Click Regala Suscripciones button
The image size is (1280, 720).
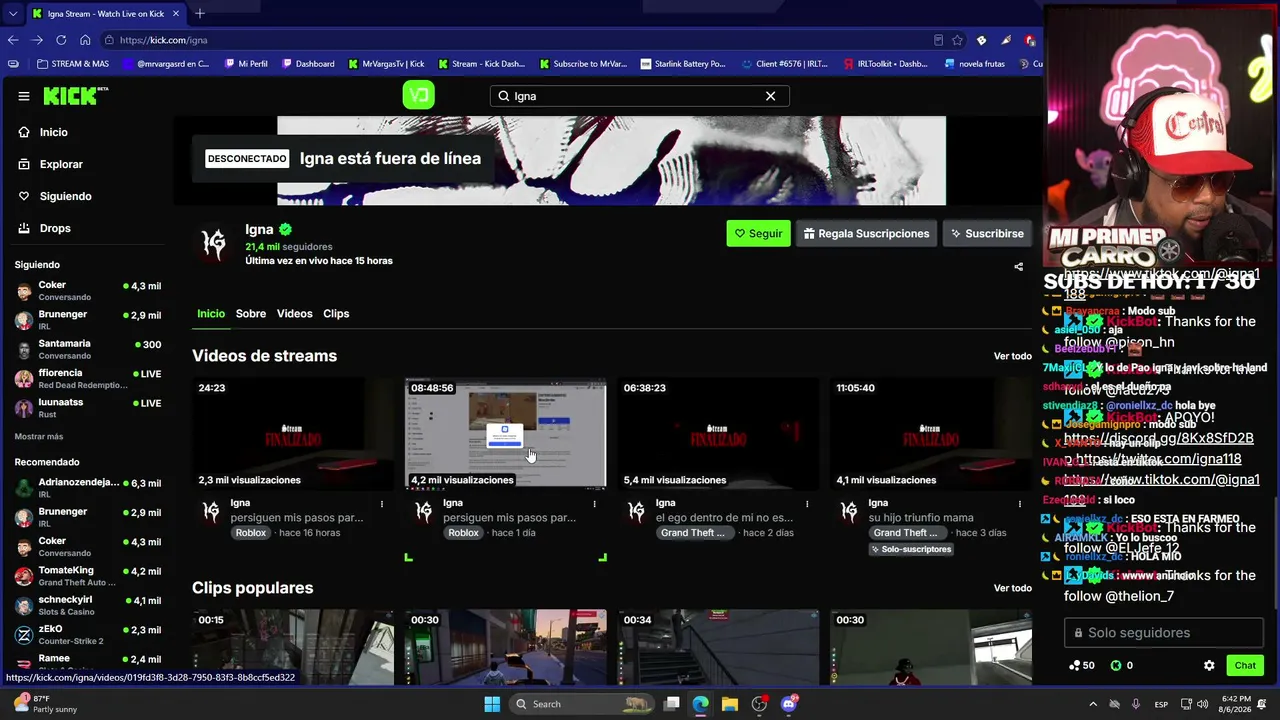(866, 233)
